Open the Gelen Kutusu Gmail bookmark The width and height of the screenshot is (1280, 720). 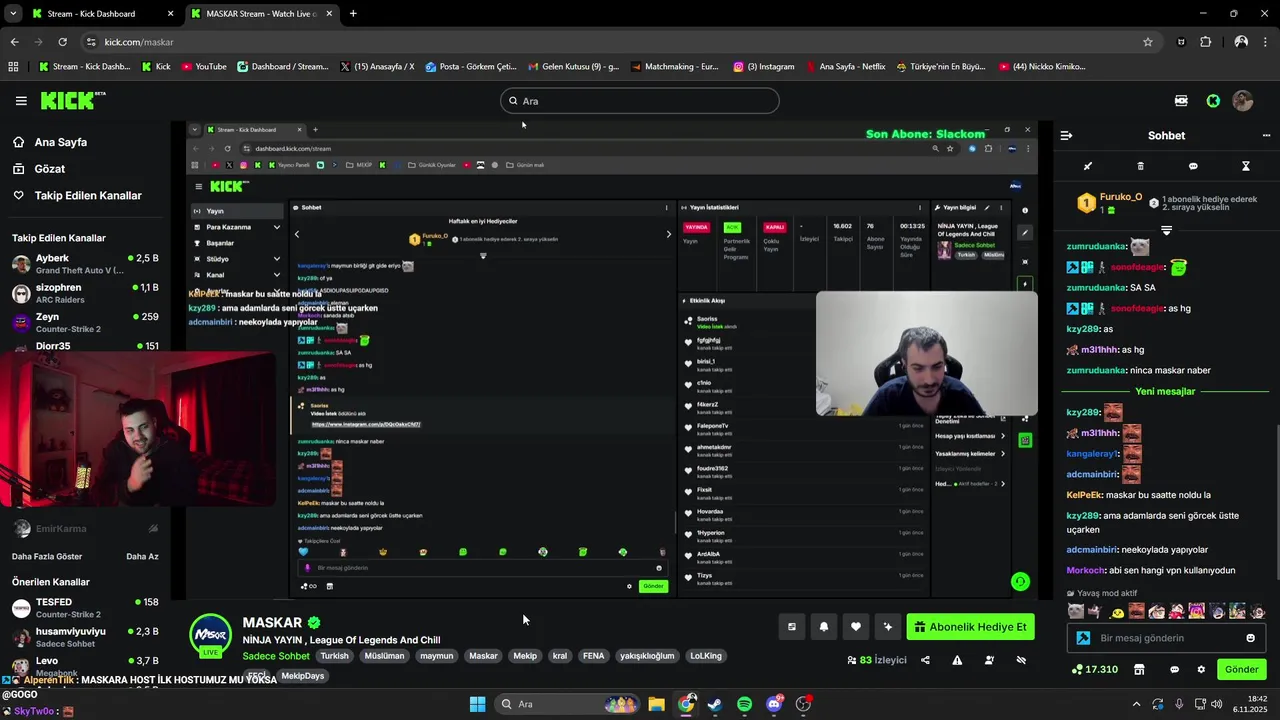click(x=573, y=67)
